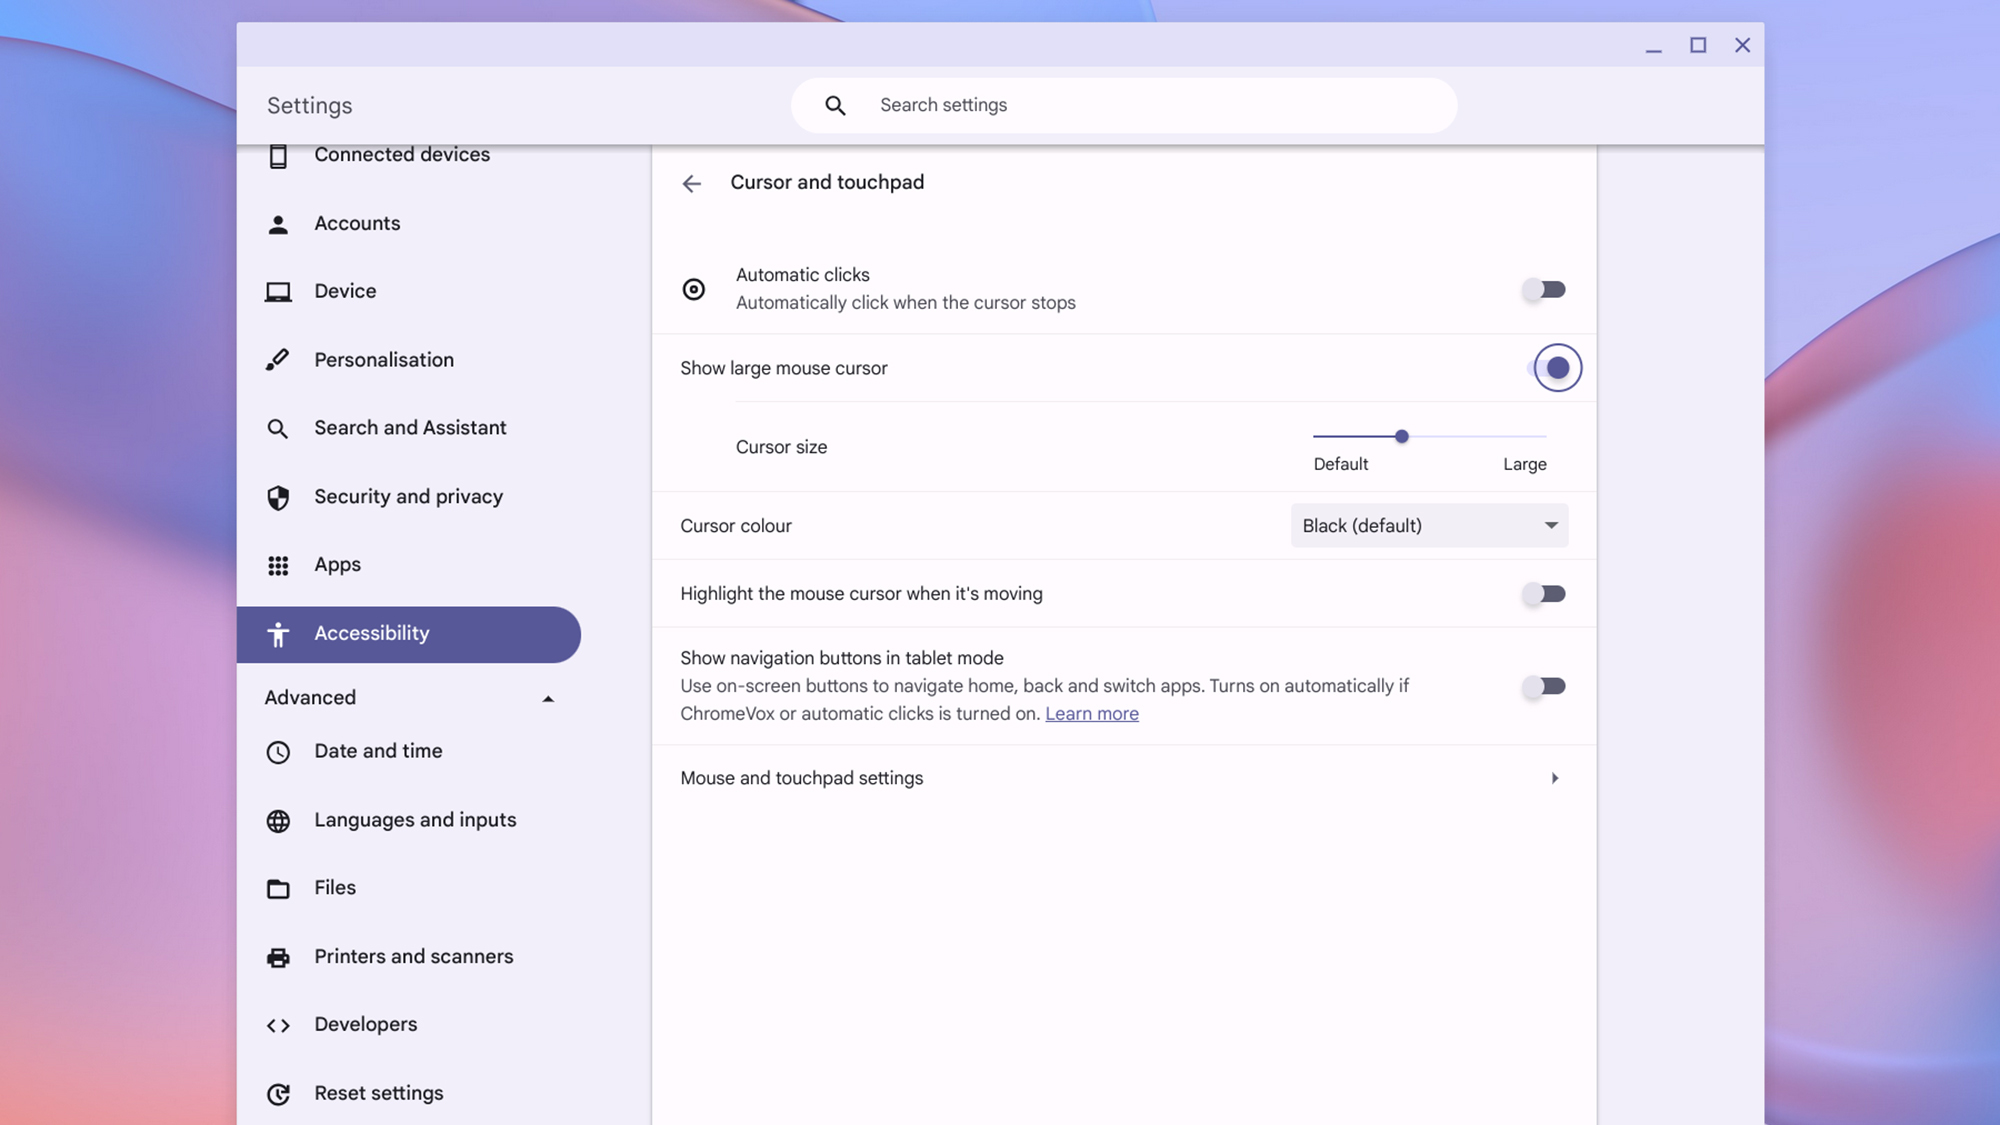Close the Settings window
The width and height of the screenshot is (2000, 1125).
[1742, 46]
